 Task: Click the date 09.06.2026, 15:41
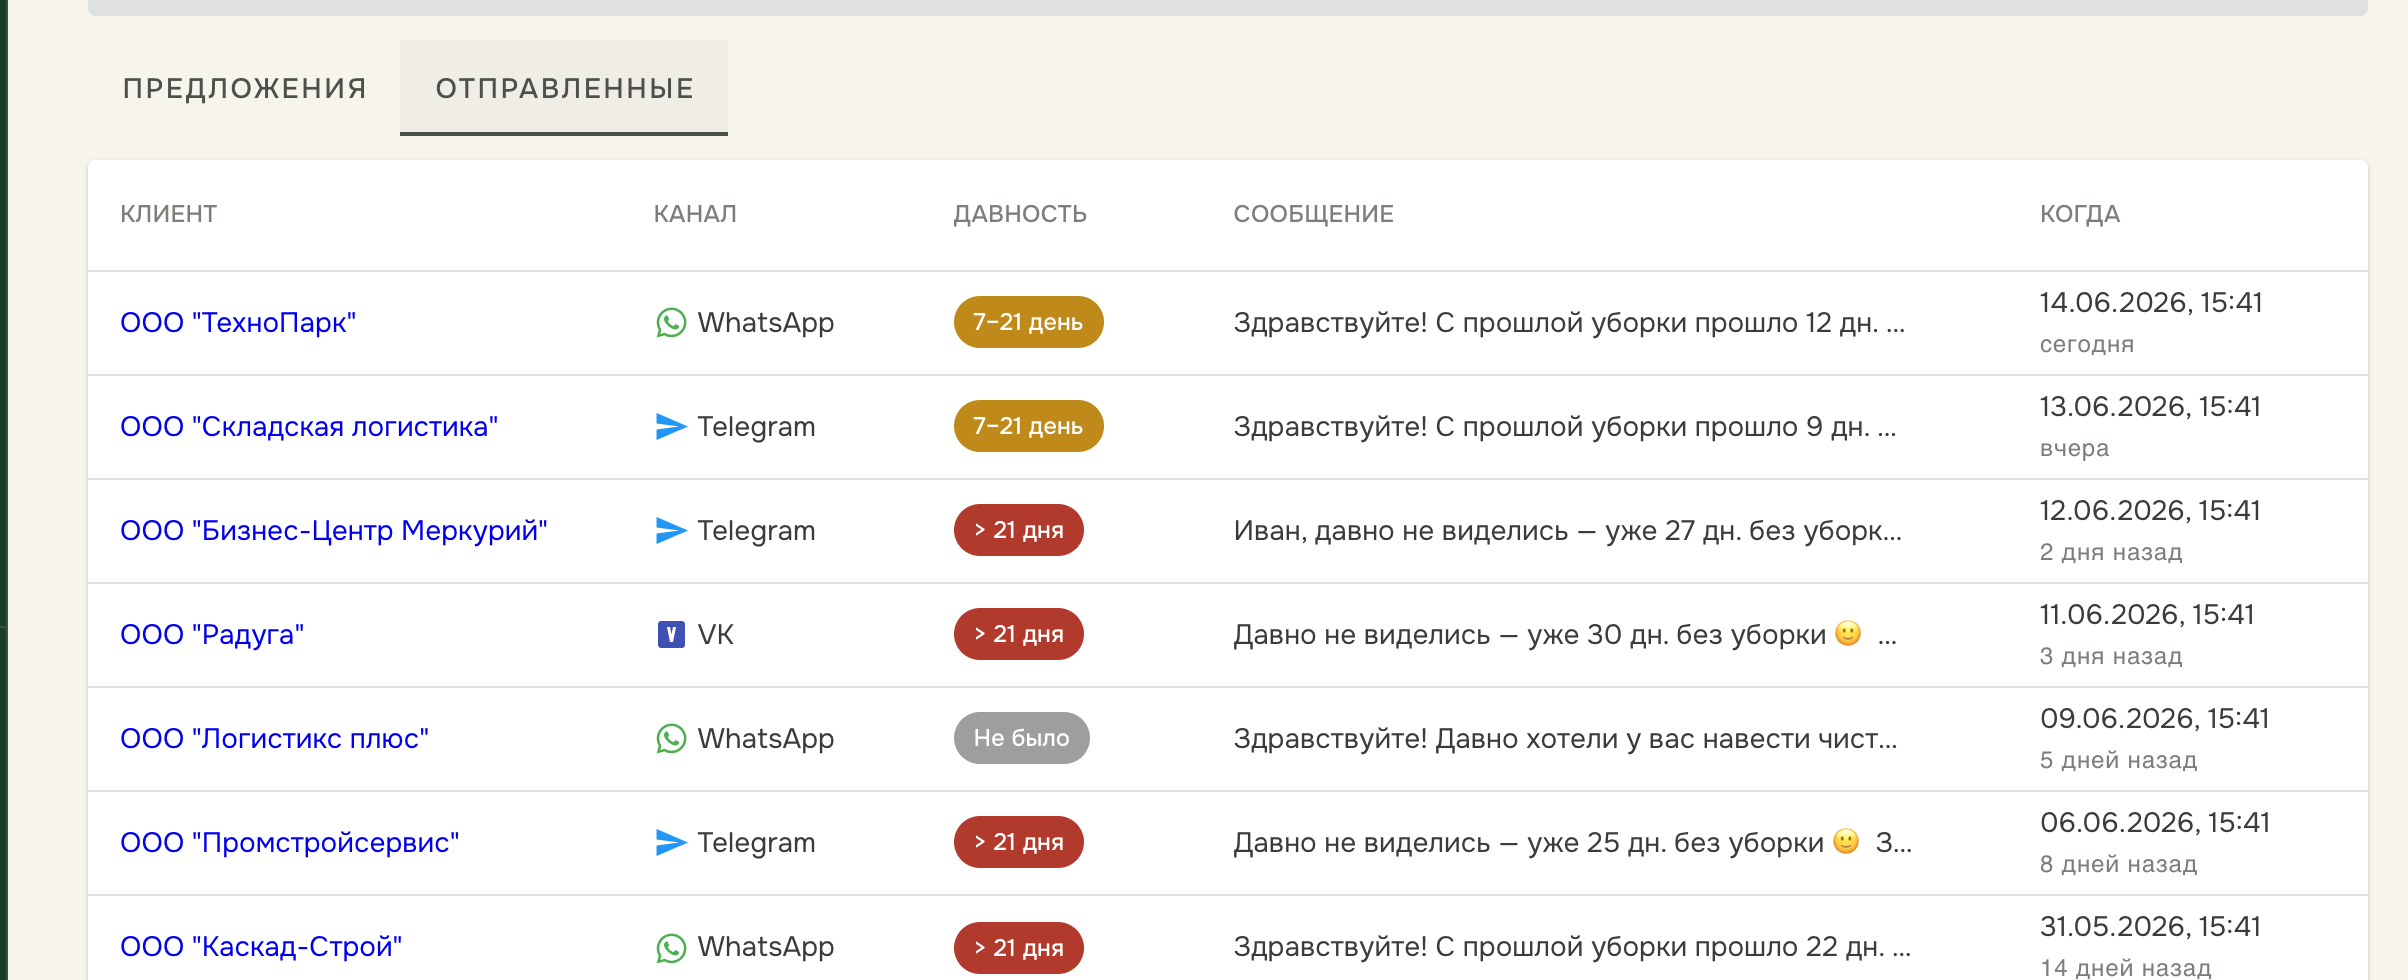click(x=2155, y=719)
